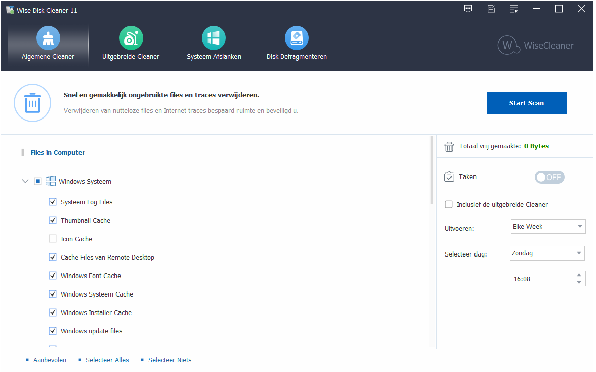Viewport: 596px width, 372px height.
Task: Uncheck Windows Installer Cache
Action: [x=53, y=312]
